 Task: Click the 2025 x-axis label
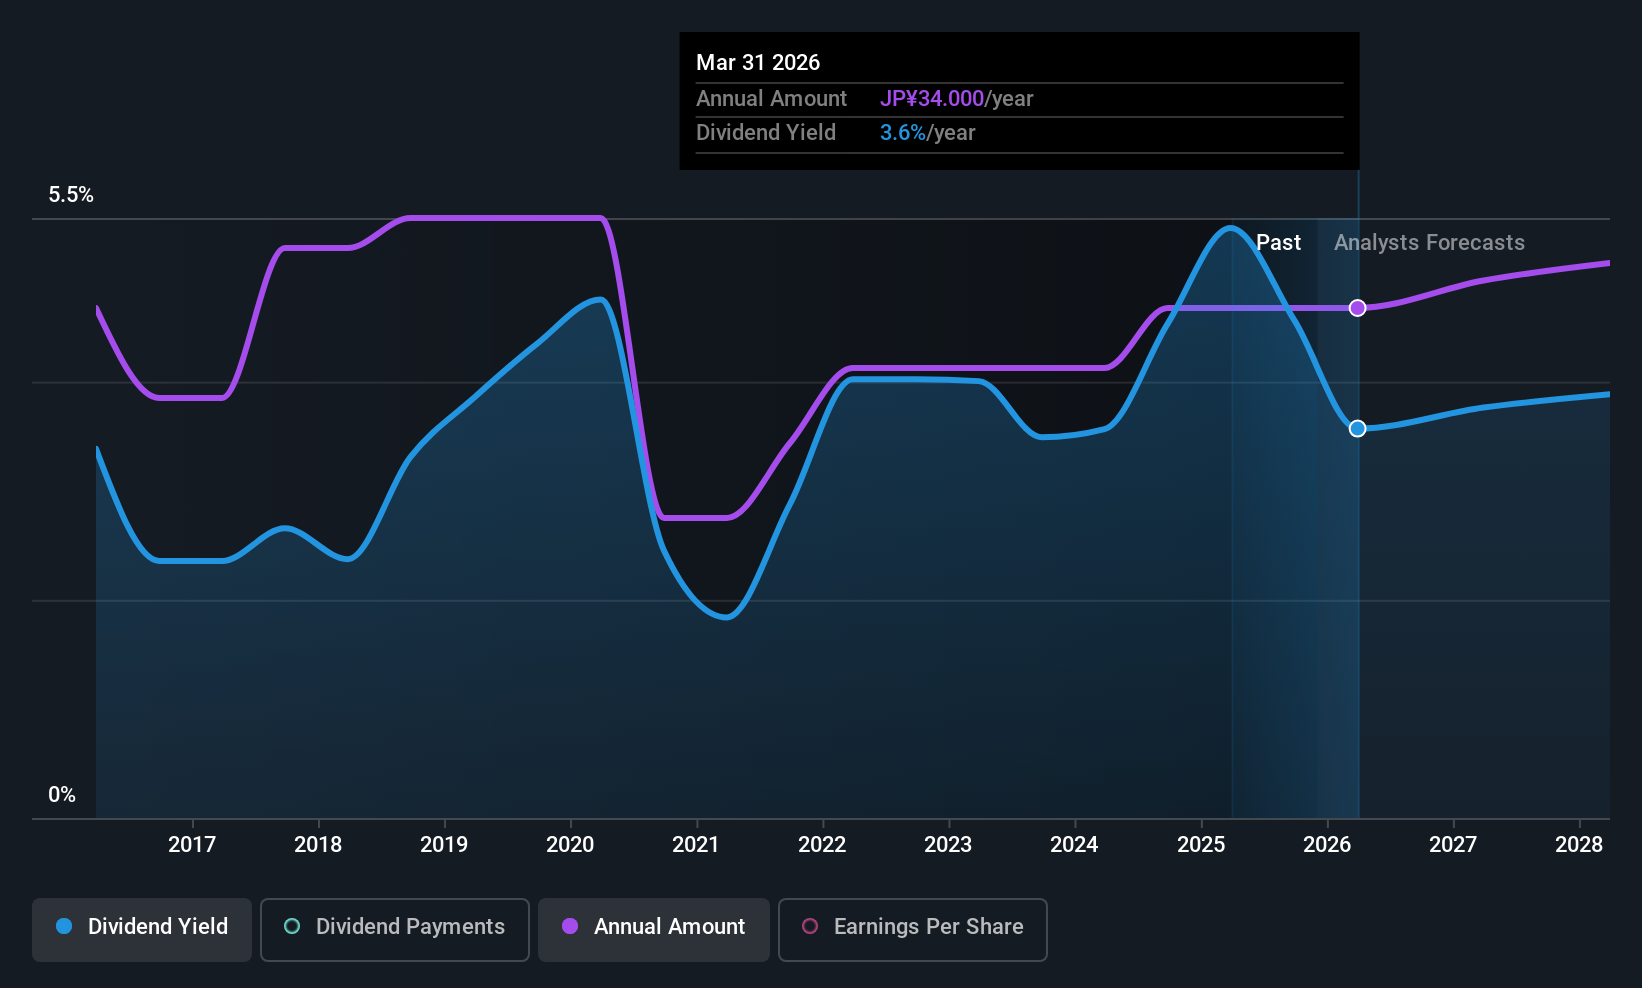pos(1201,845)
